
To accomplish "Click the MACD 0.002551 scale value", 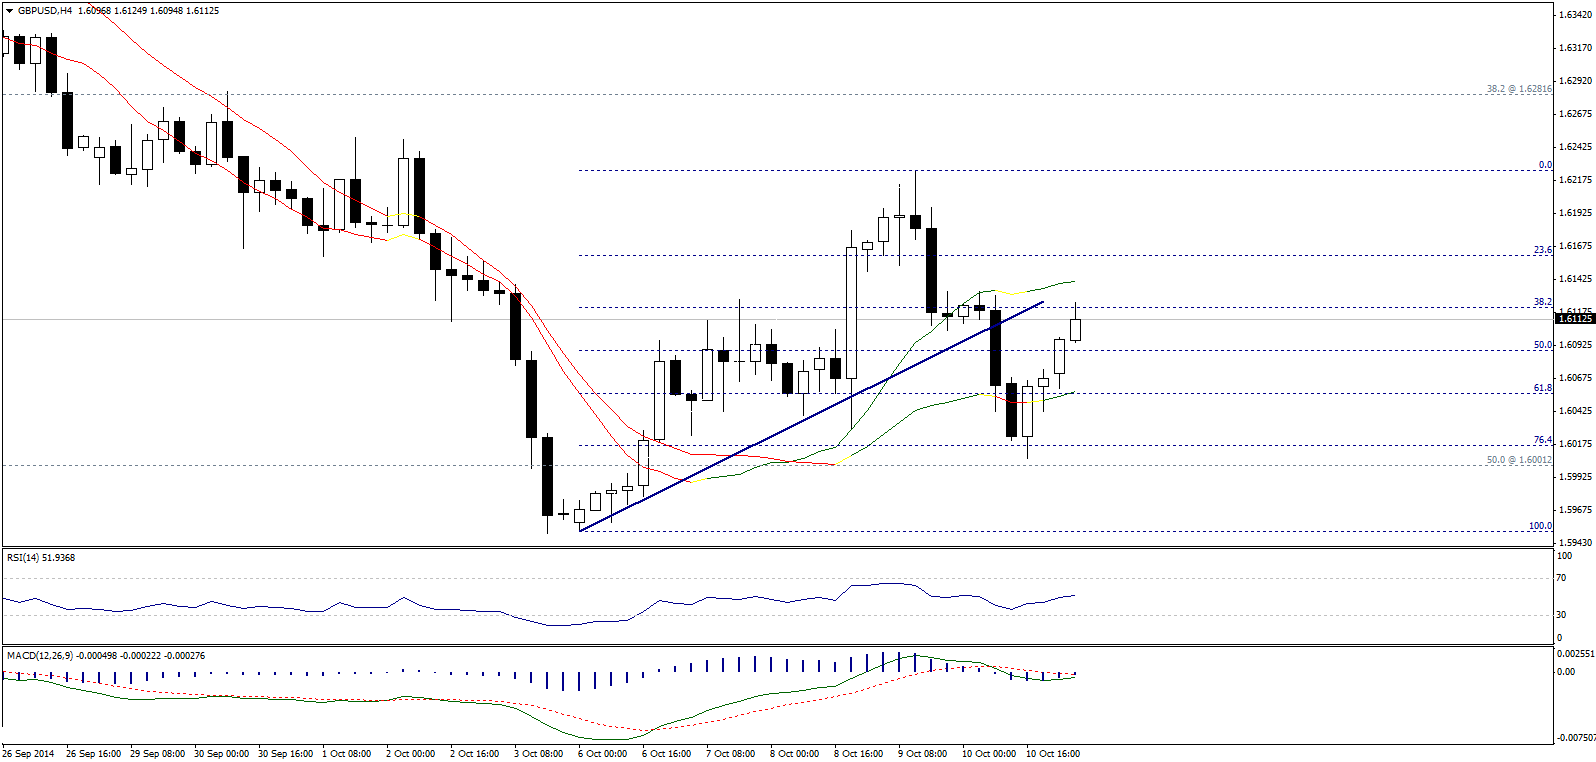I will pos(1575,653).
